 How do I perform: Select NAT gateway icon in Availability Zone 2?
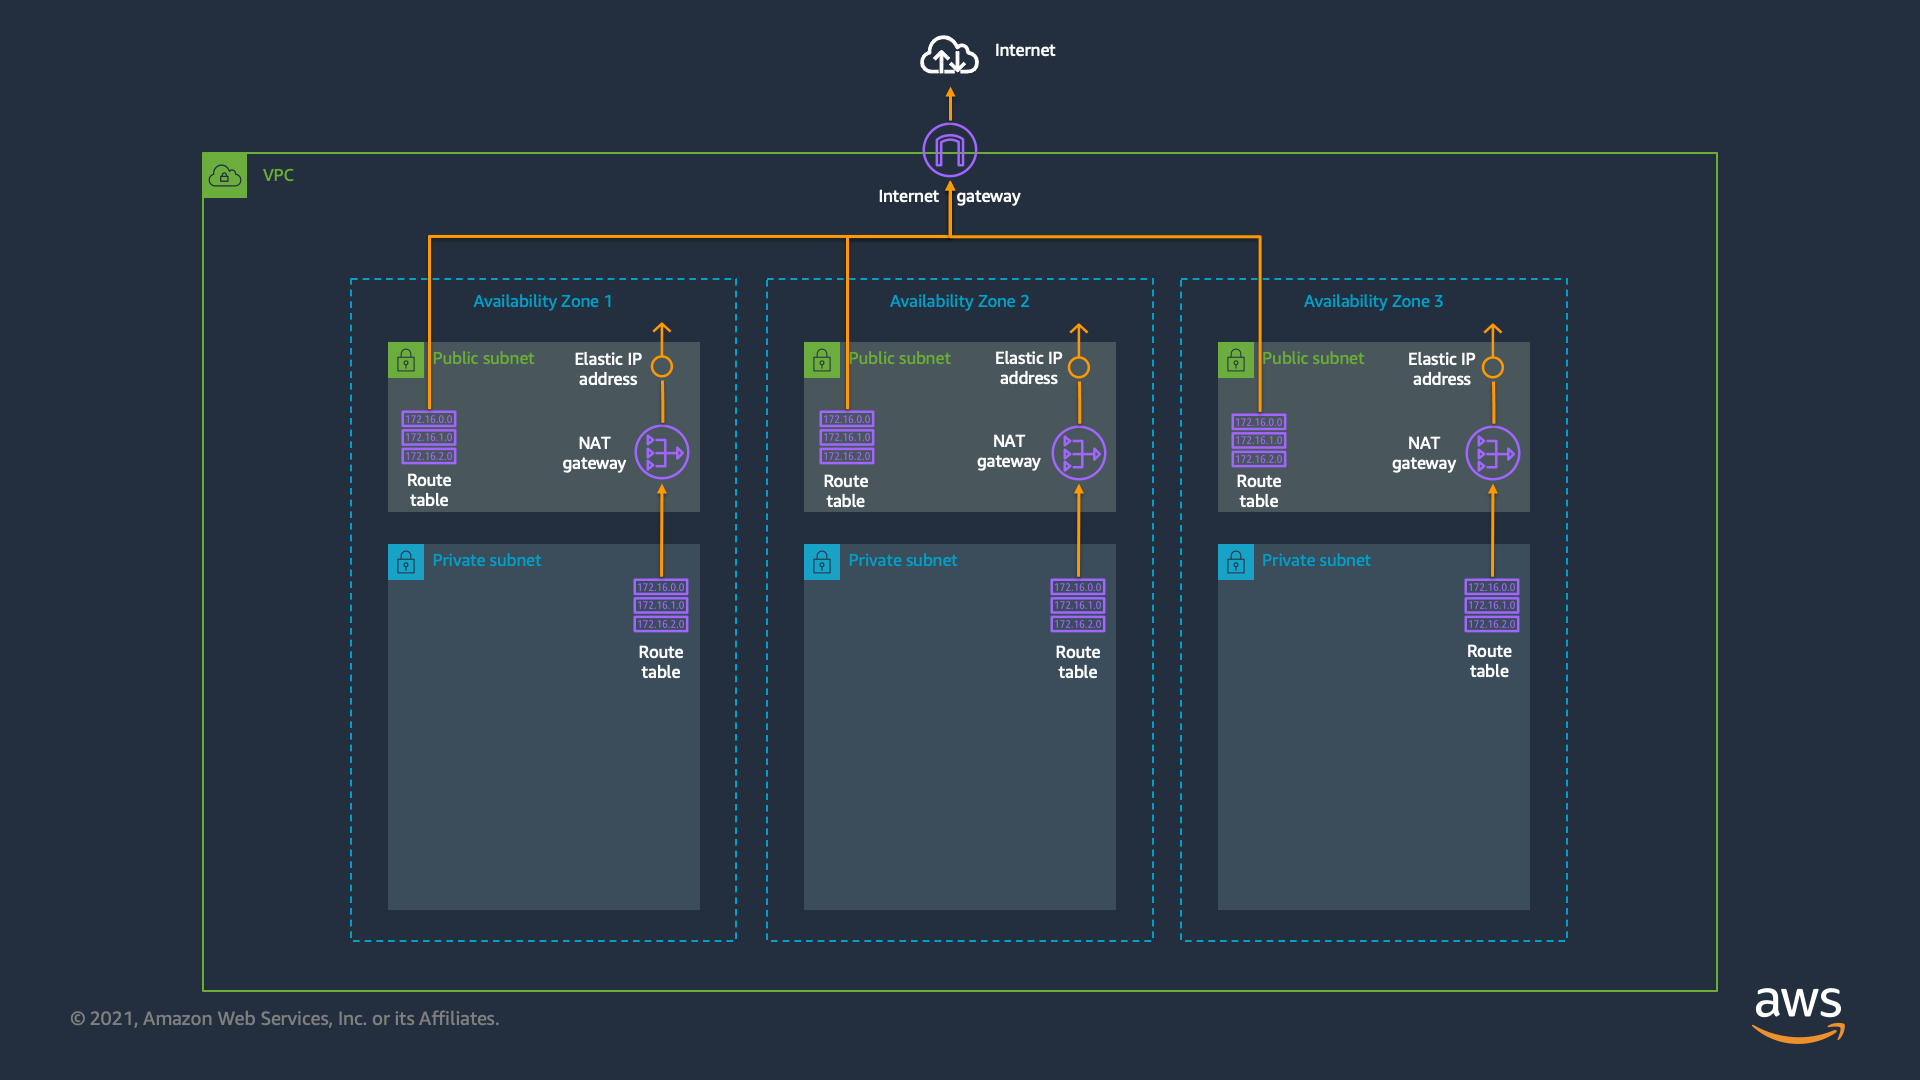click(1078, 453)
